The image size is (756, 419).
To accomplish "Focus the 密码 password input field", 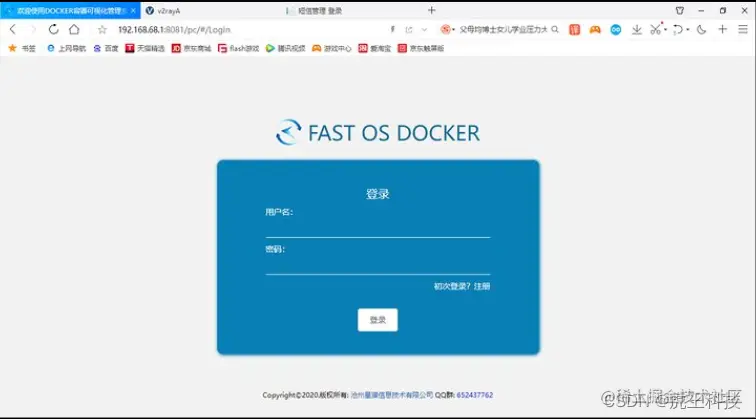I will 378,265.
